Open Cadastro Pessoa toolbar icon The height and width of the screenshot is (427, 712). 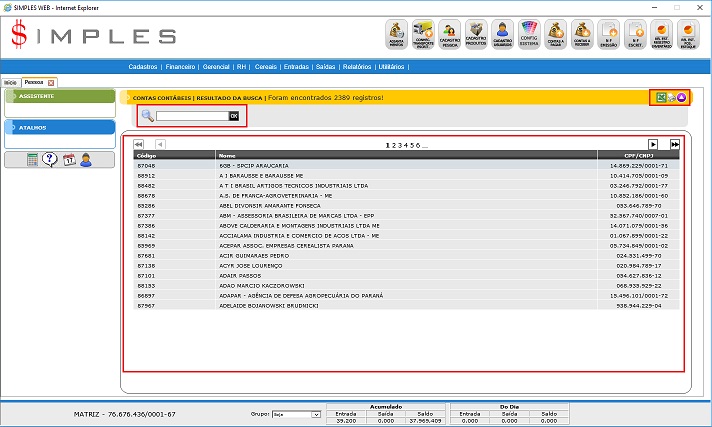449,34
